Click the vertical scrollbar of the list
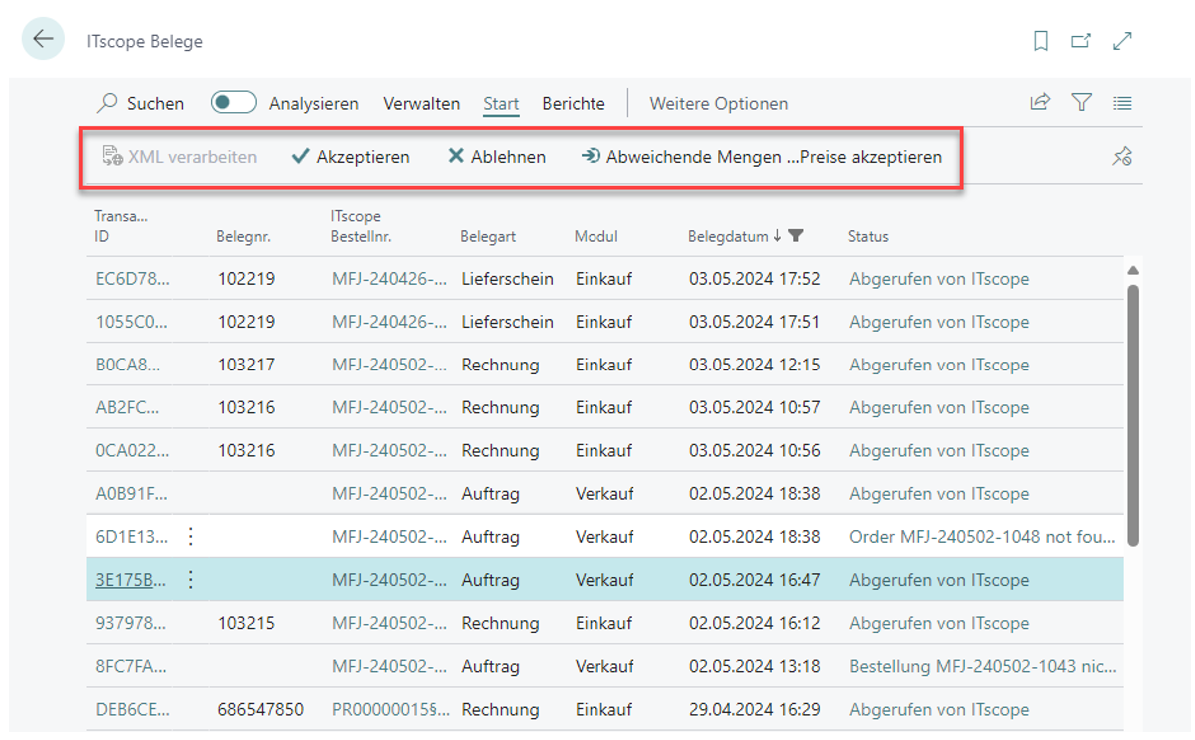This screenshot has height=740, width=1195. (x=1132, y=415)
